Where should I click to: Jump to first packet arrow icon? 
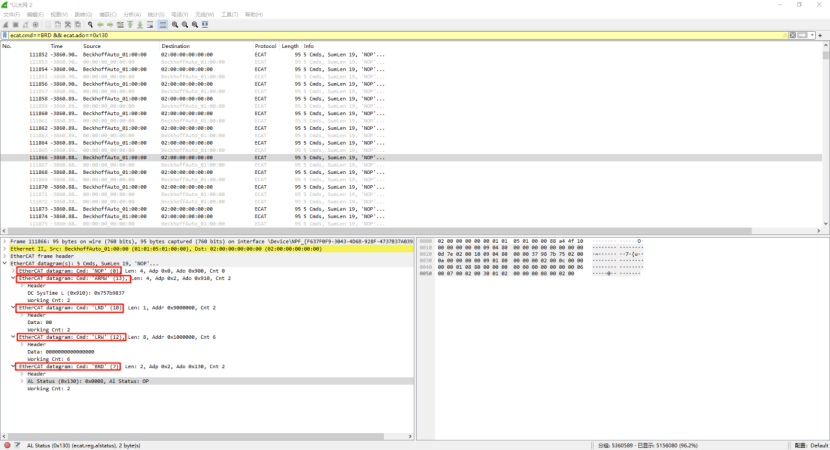click(x=130, y=24)
